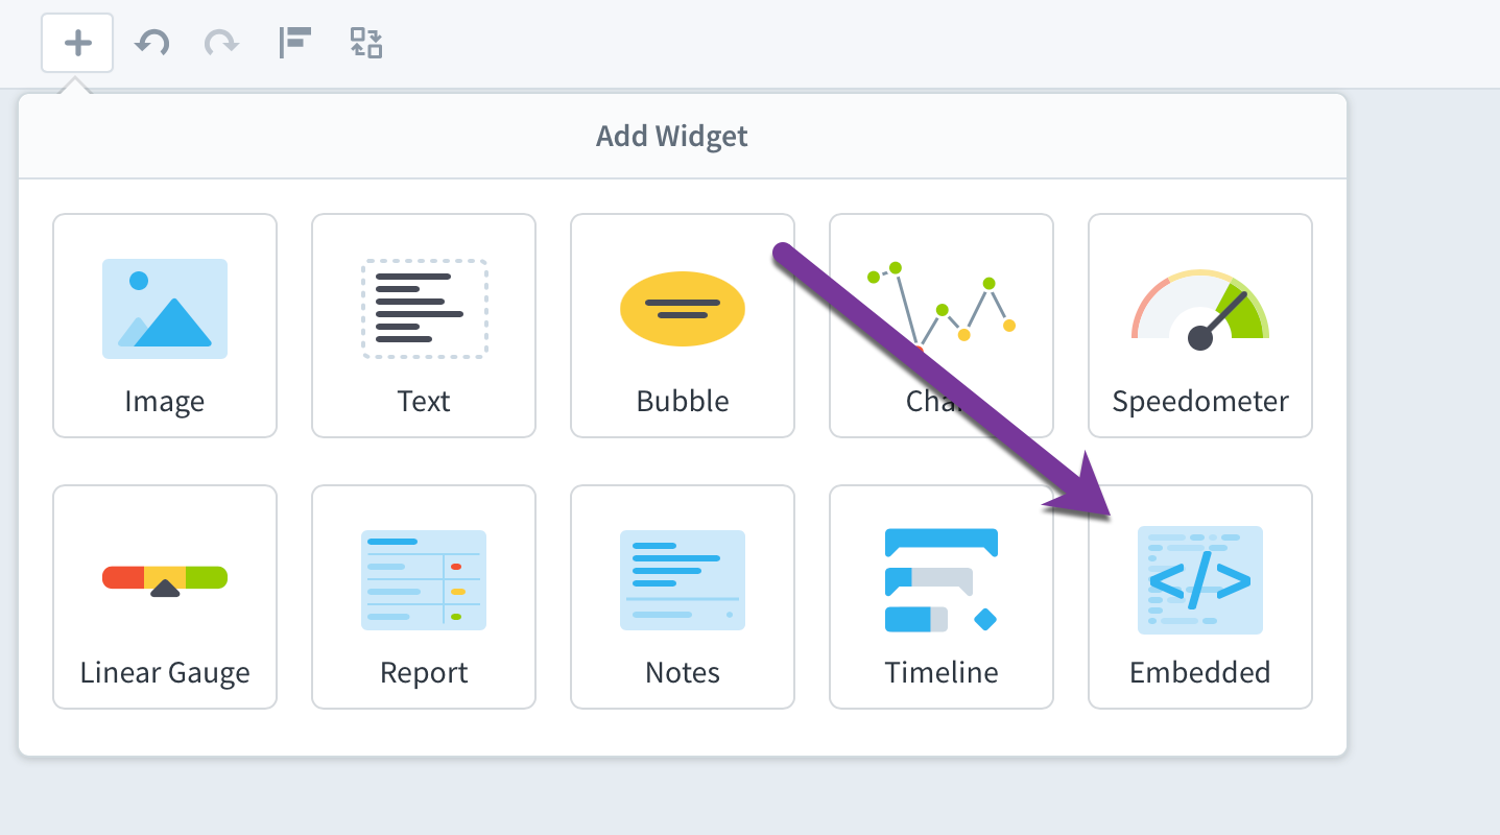Click the swap widgets arrangement icon
1500x835 pixels.
366,43
